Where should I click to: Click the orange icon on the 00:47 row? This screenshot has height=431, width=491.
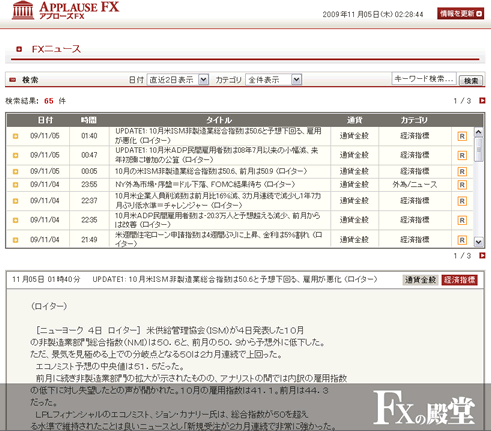[x=15, y=155]
